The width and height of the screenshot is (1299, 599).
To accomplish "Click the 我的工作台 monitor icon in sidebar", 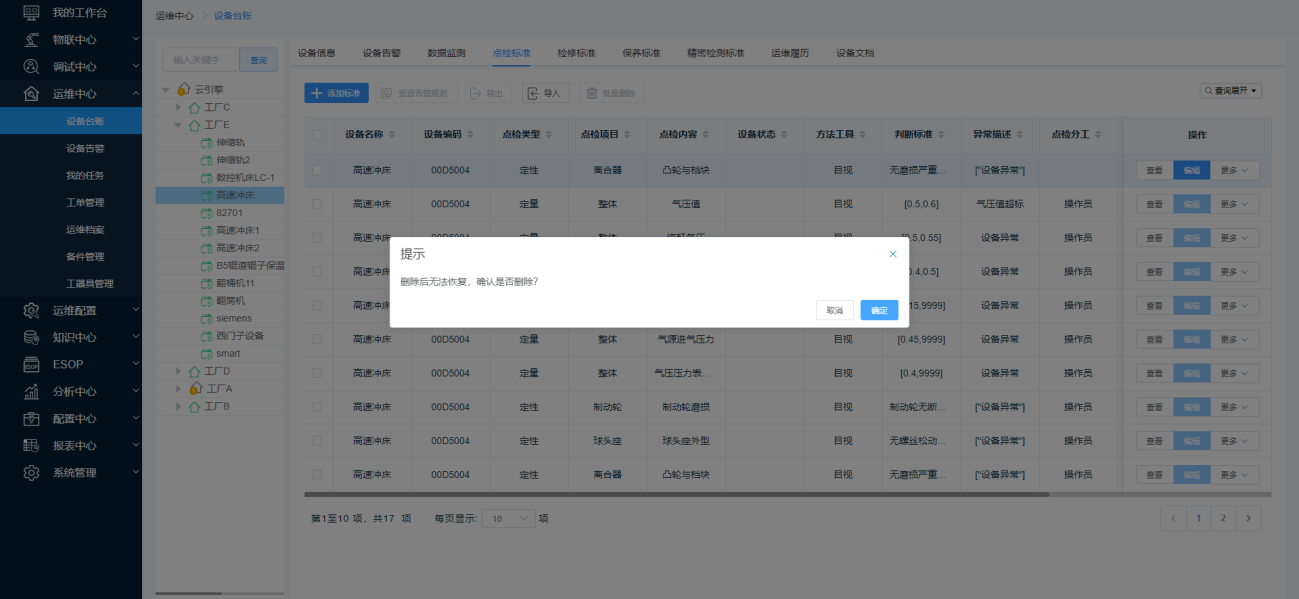I will click(x=32, y=13).
